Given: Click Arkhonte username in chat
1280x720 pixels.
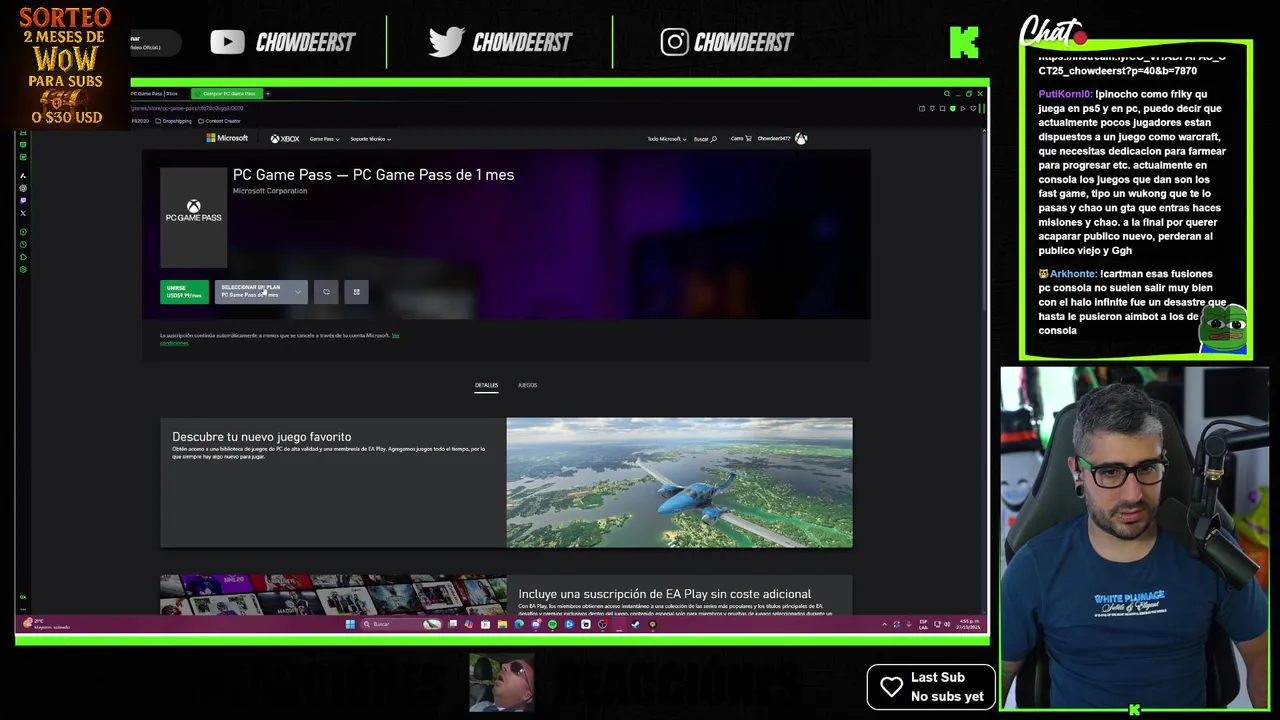Looking at the screenshot, I should (1073, 274).
